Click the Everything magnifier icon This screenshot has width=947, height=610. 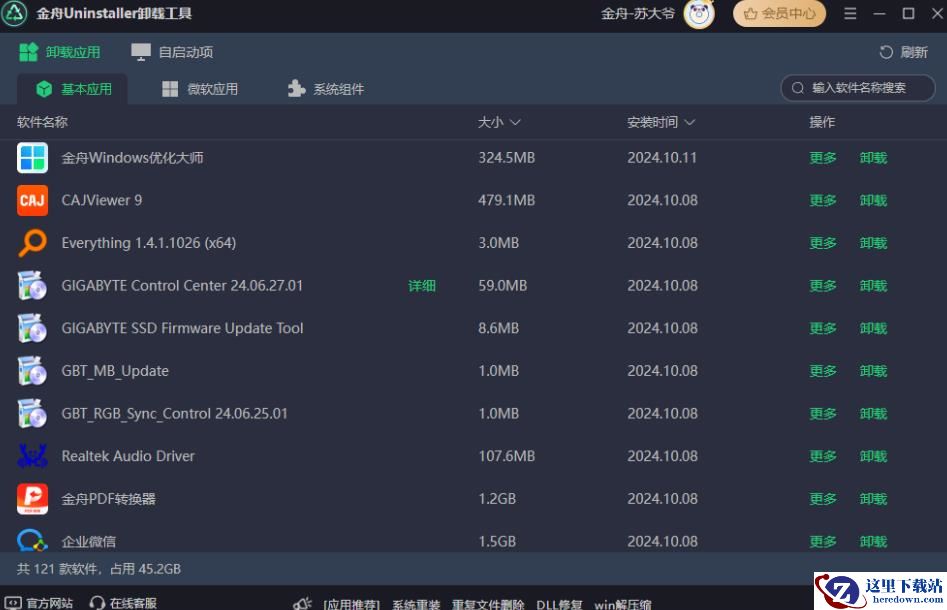(x=32, y=243)
